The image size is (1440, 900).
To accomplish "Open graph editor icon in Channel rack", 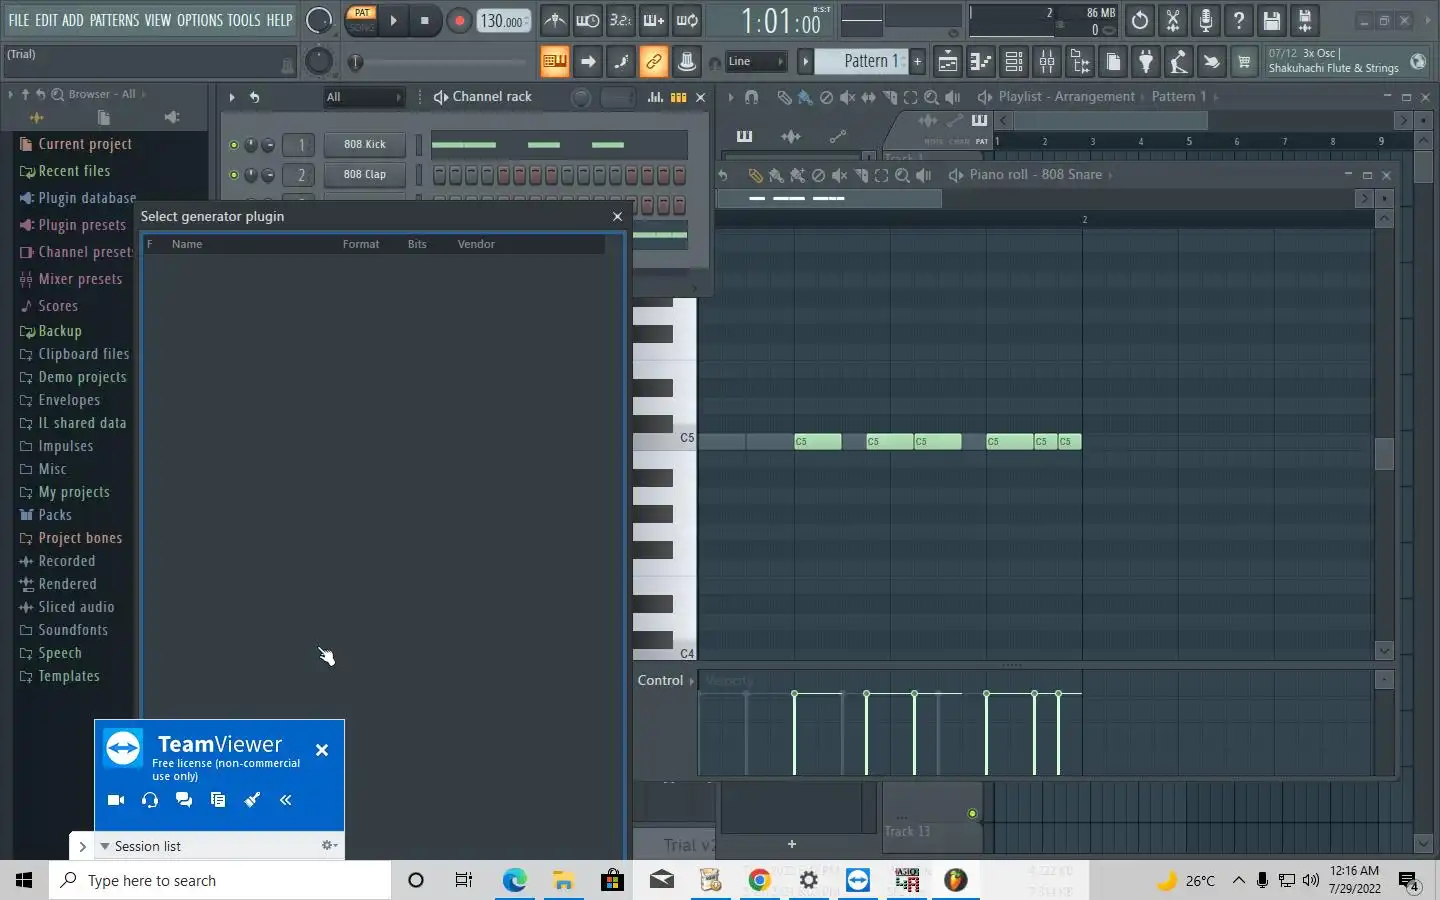I will pos(655,97).
